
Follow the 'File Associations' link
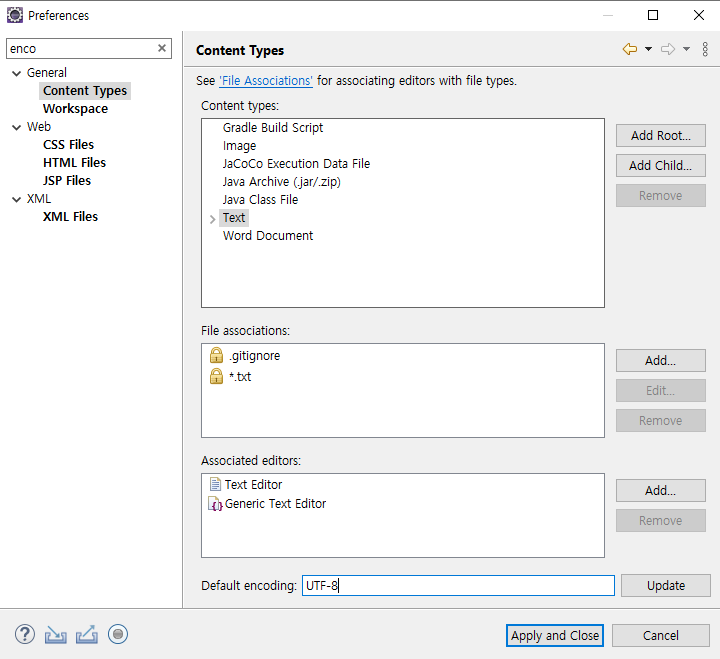tap(266, 80)
